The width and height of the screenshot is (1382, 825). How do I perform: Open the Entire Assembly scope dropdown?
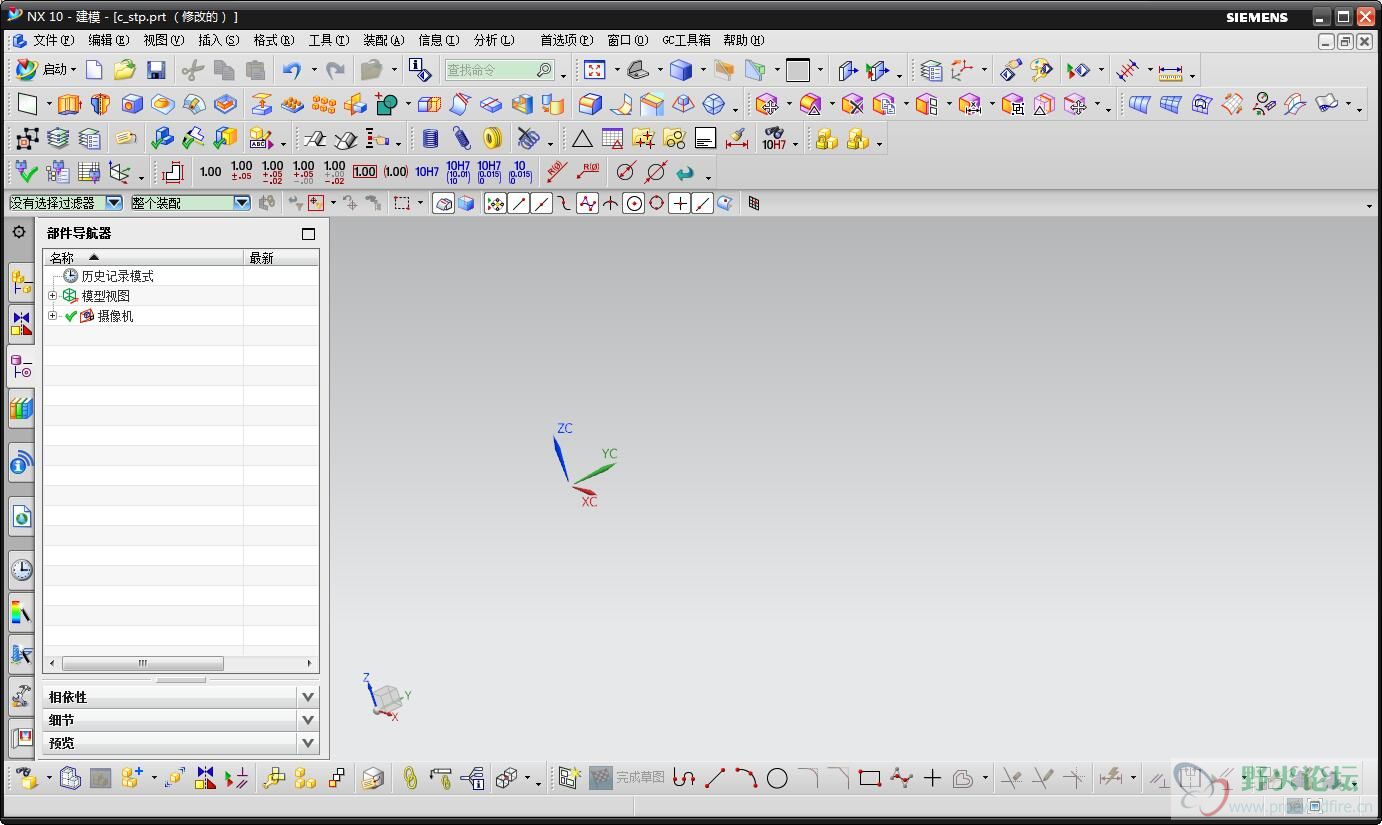click(242, 203)
